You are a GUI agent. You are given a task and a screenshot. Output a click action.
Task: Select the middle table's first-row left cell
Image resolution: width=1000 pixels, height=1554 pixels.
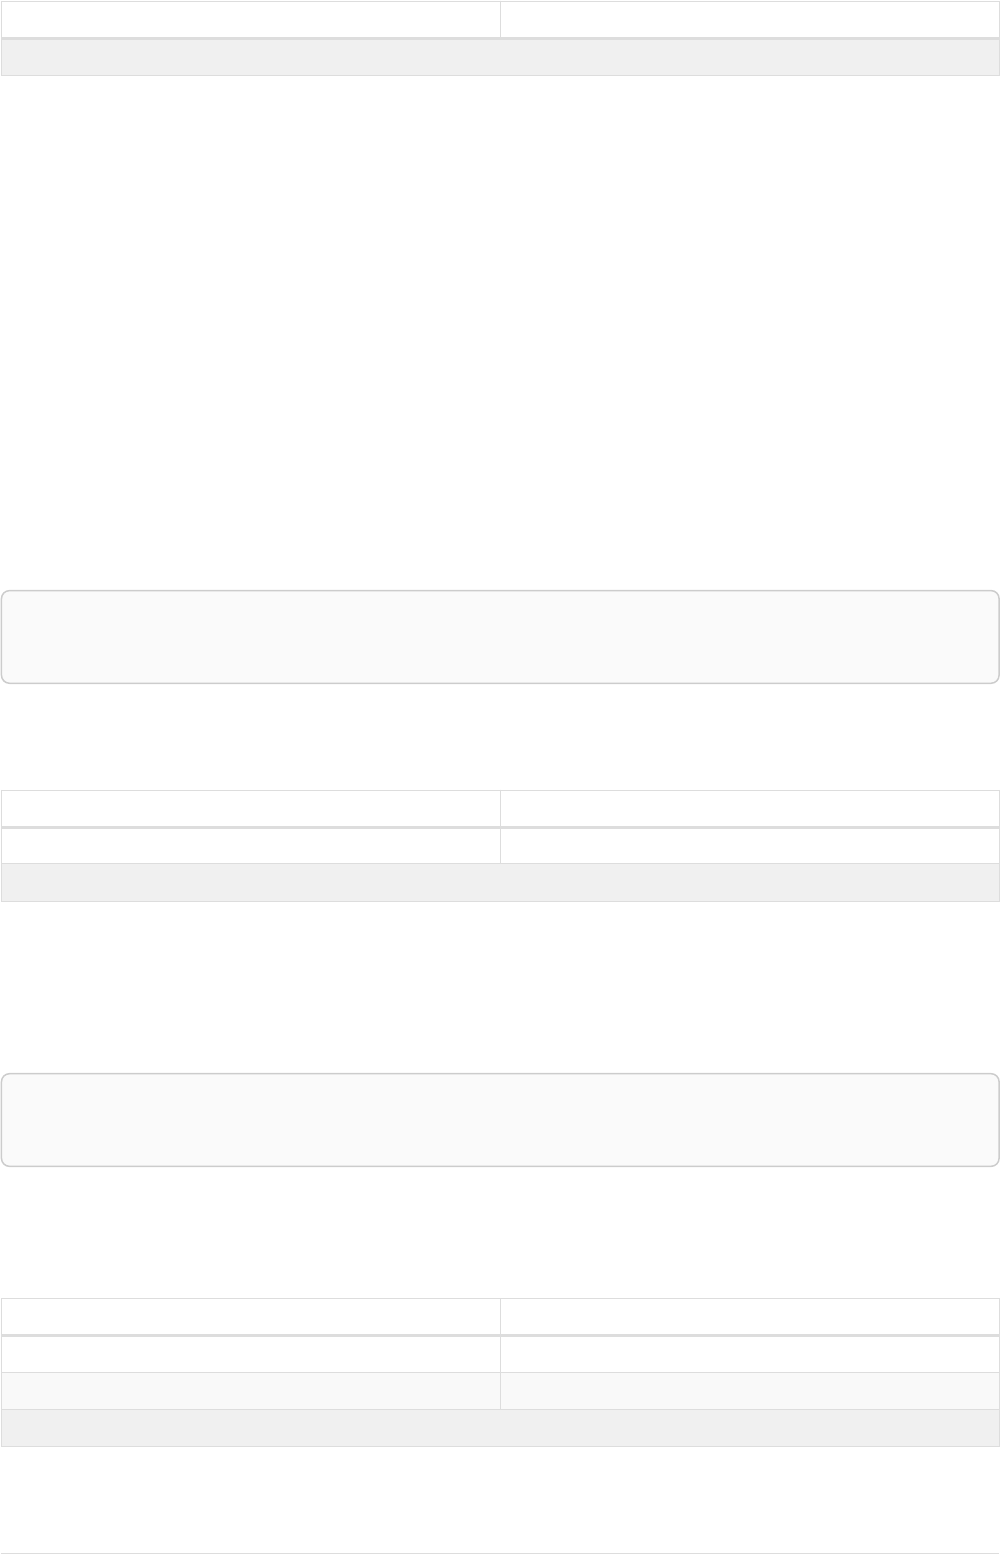(250, 809)
